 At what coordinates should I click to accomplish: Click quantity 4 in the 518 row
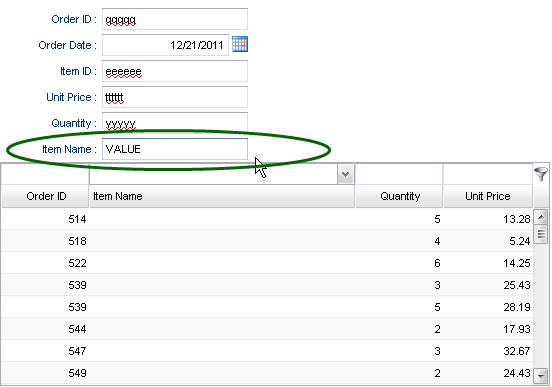[x=399, y=241]
